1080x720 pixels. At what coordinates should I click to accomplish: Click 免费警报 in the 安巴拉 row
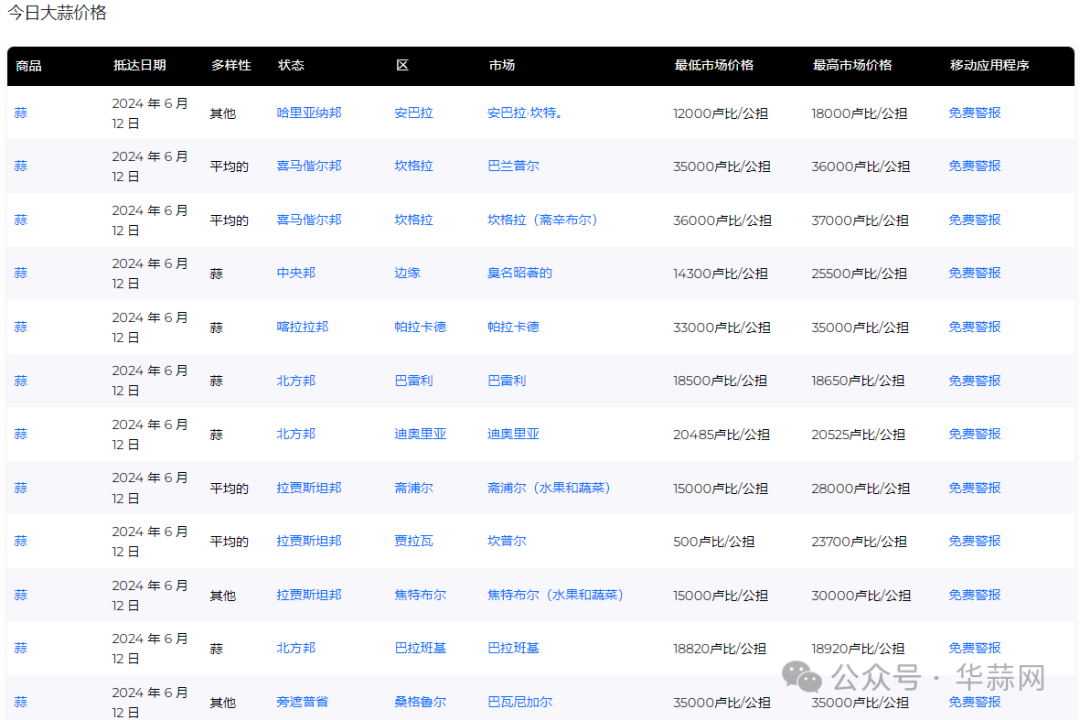pyautogui.click(x=974, y=112)
